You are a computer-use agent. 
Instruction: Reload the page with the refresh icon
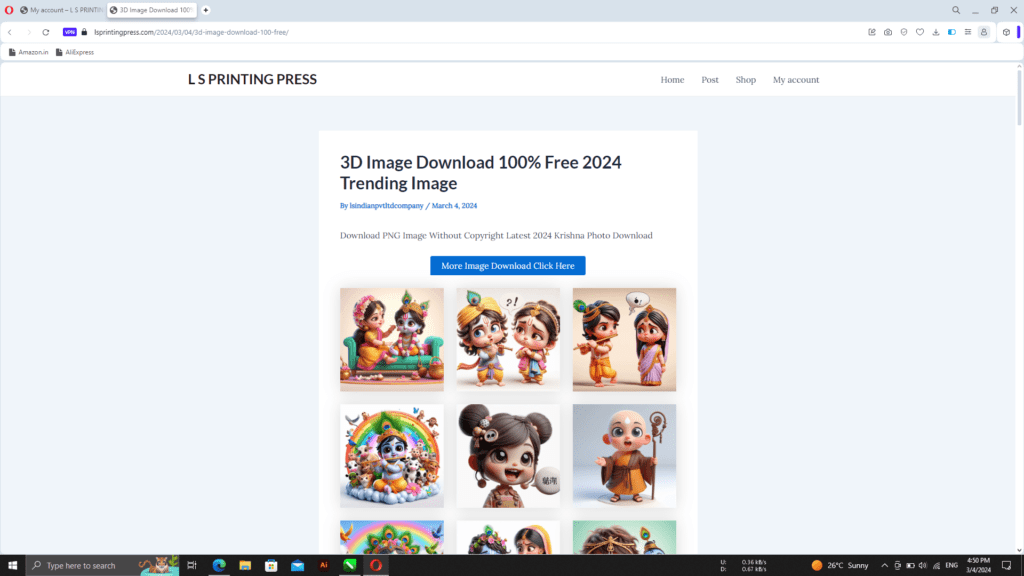point(46,32)
